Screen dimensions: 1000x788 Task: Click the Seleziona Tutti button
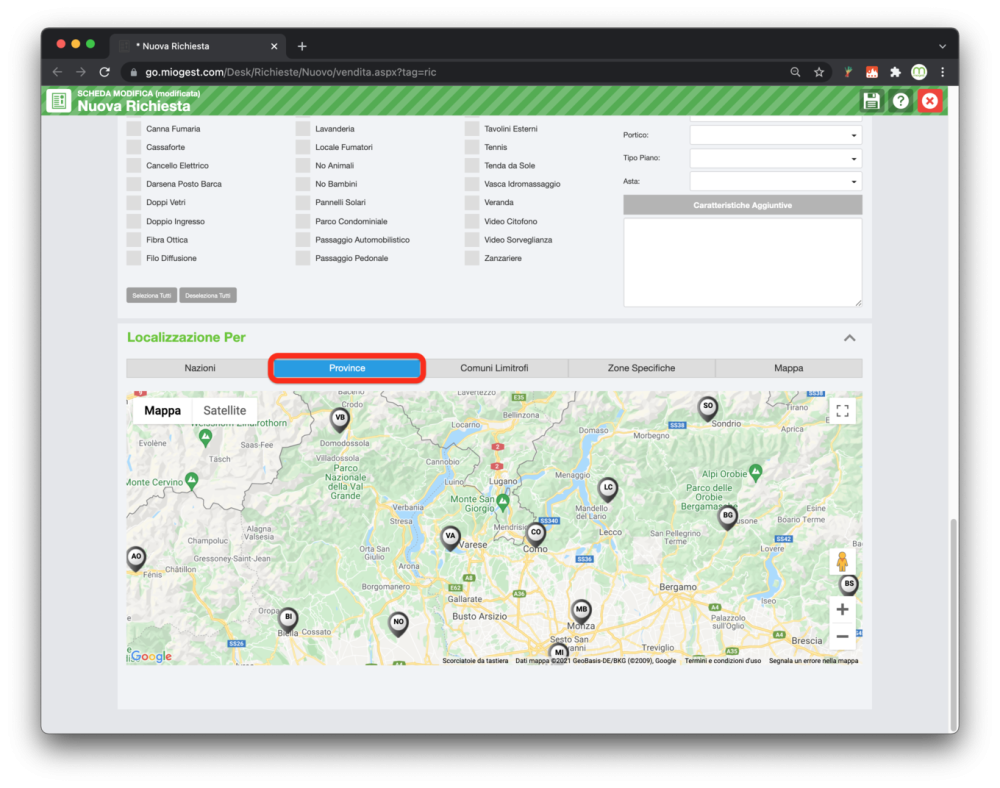point(152,295)
